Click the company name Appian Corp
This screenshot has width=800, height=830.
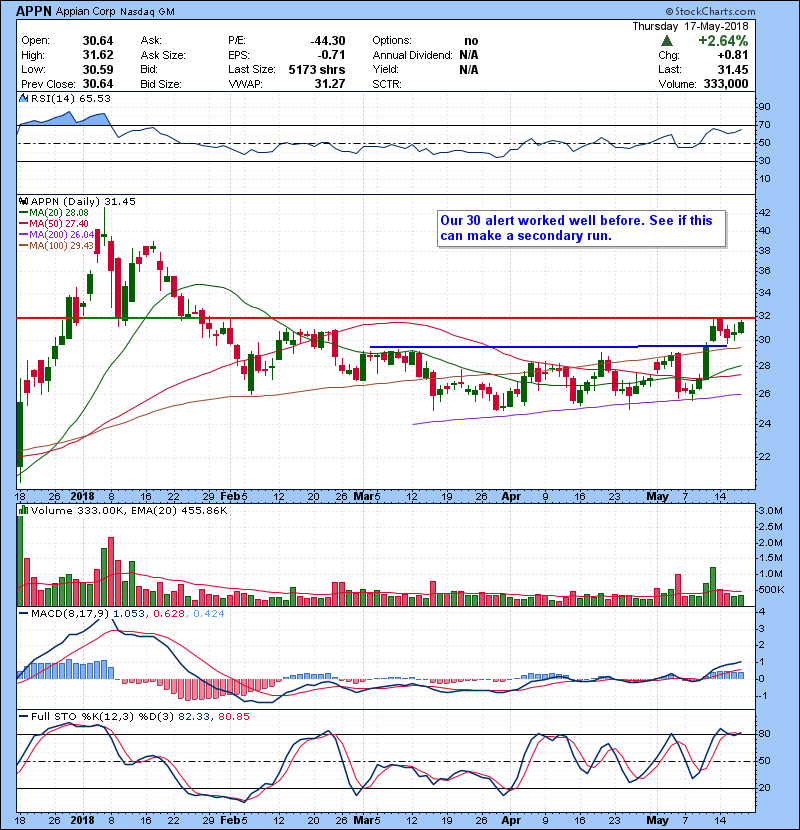(86, 12)
